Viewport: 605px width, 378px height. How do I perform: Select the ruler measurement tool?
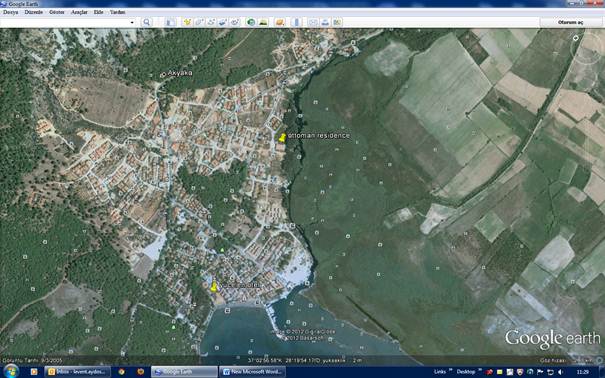coord(296,22)
